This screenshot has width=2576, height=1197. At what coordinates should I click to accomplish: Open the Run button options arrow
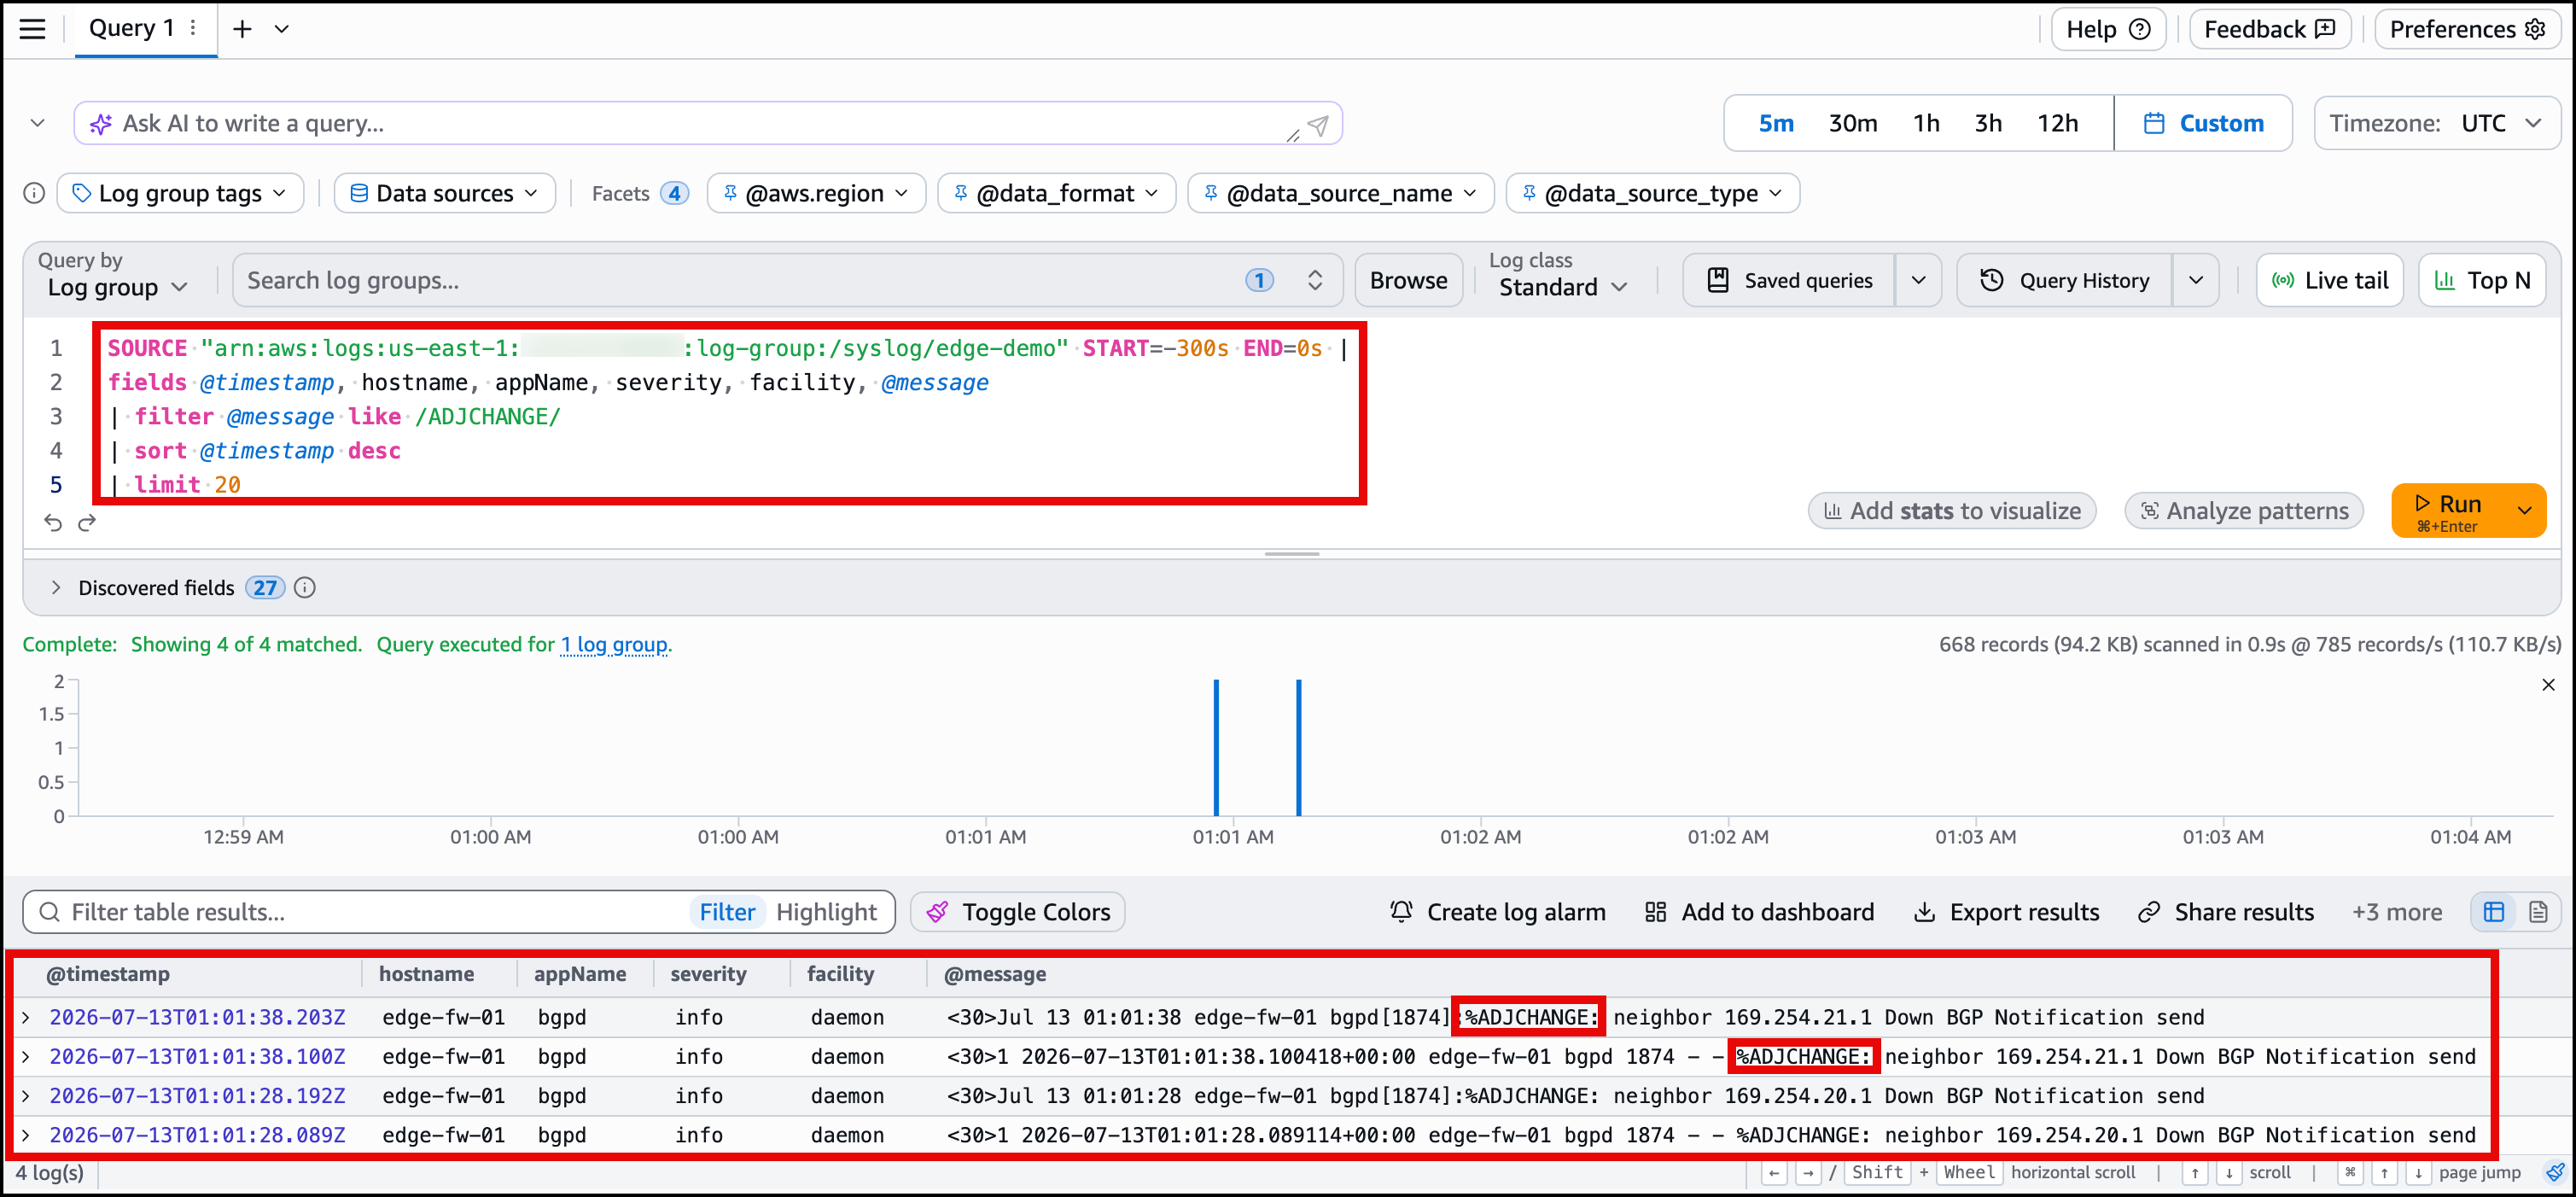coord(2524,511)
